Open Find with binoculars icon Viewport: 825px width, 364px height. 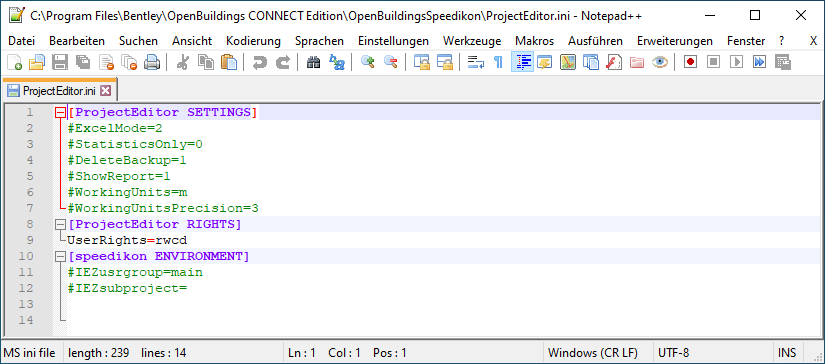(314, 63)
